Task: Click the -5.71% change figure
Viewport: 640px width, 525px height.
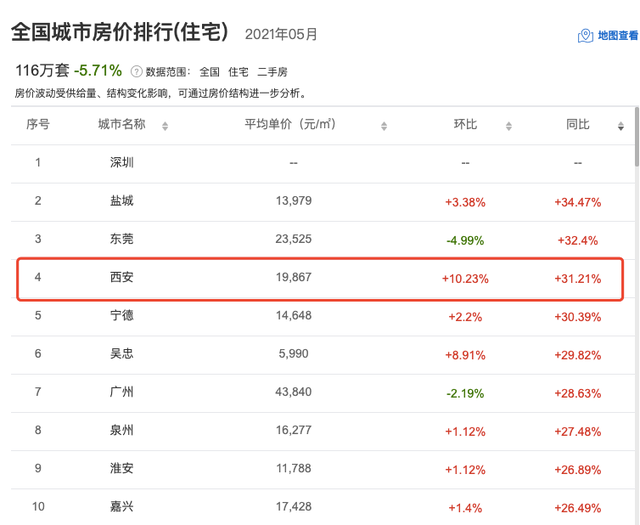Action: point(98,71)
